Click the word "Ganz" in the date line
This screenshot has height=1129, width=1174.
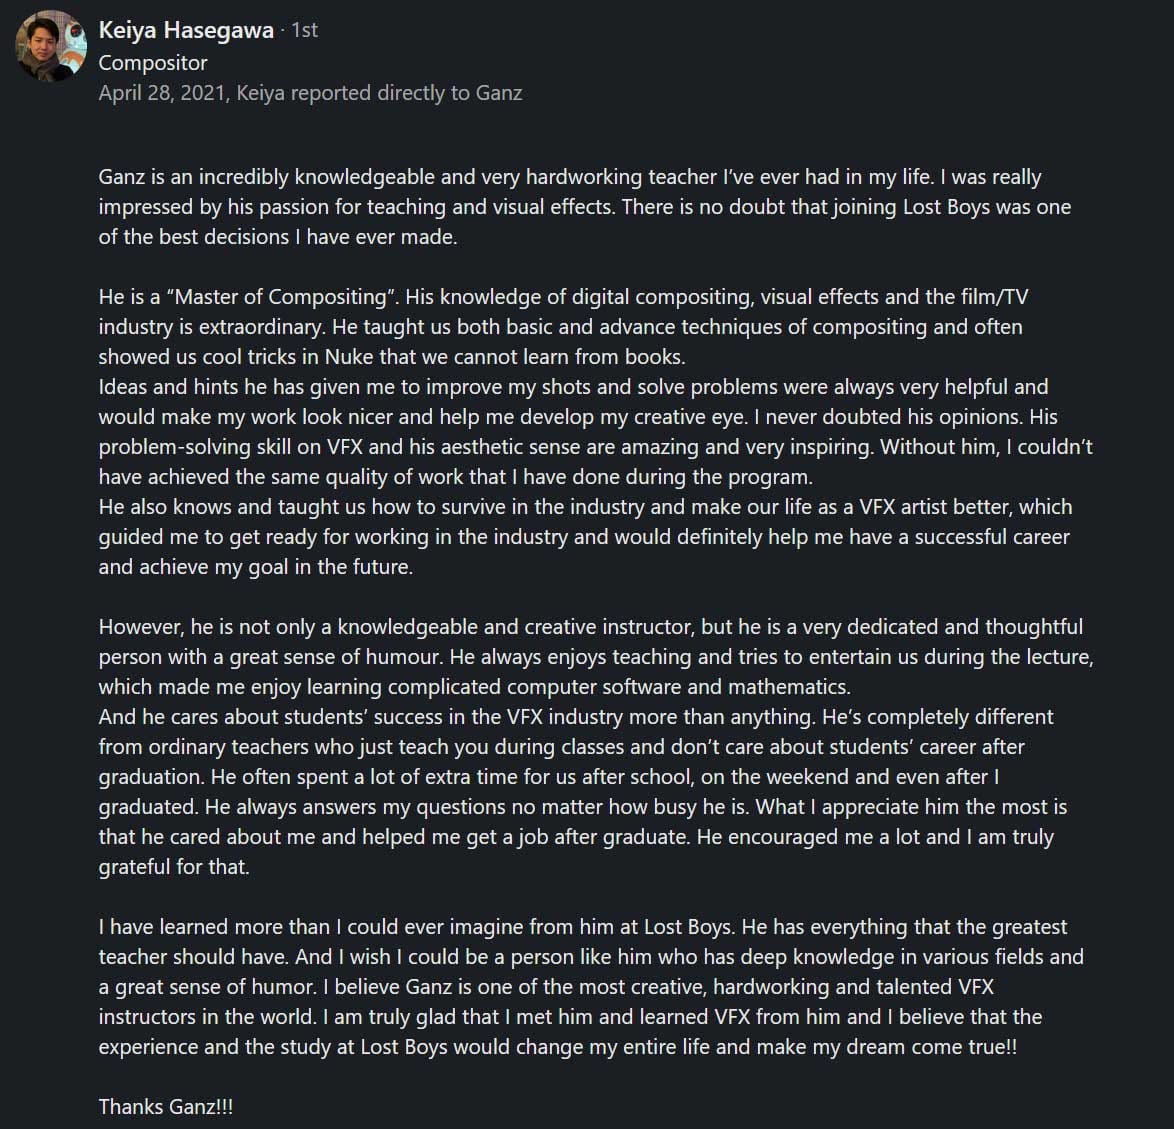pos(499,93)
